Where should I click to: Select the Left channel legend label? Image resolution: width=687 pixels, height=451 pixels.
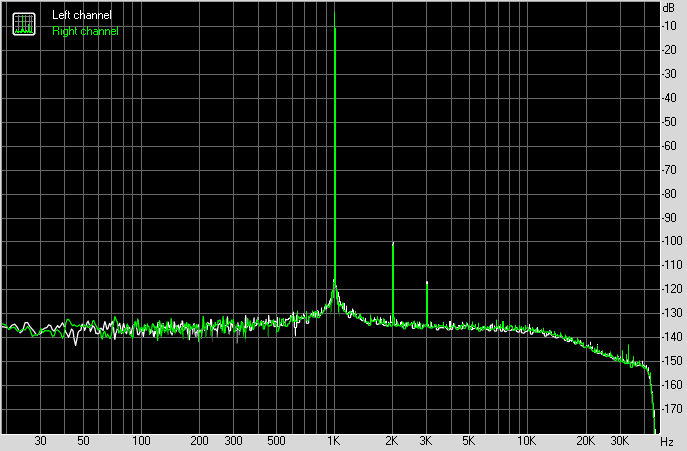pyautogui.click(x=82, y=15)
